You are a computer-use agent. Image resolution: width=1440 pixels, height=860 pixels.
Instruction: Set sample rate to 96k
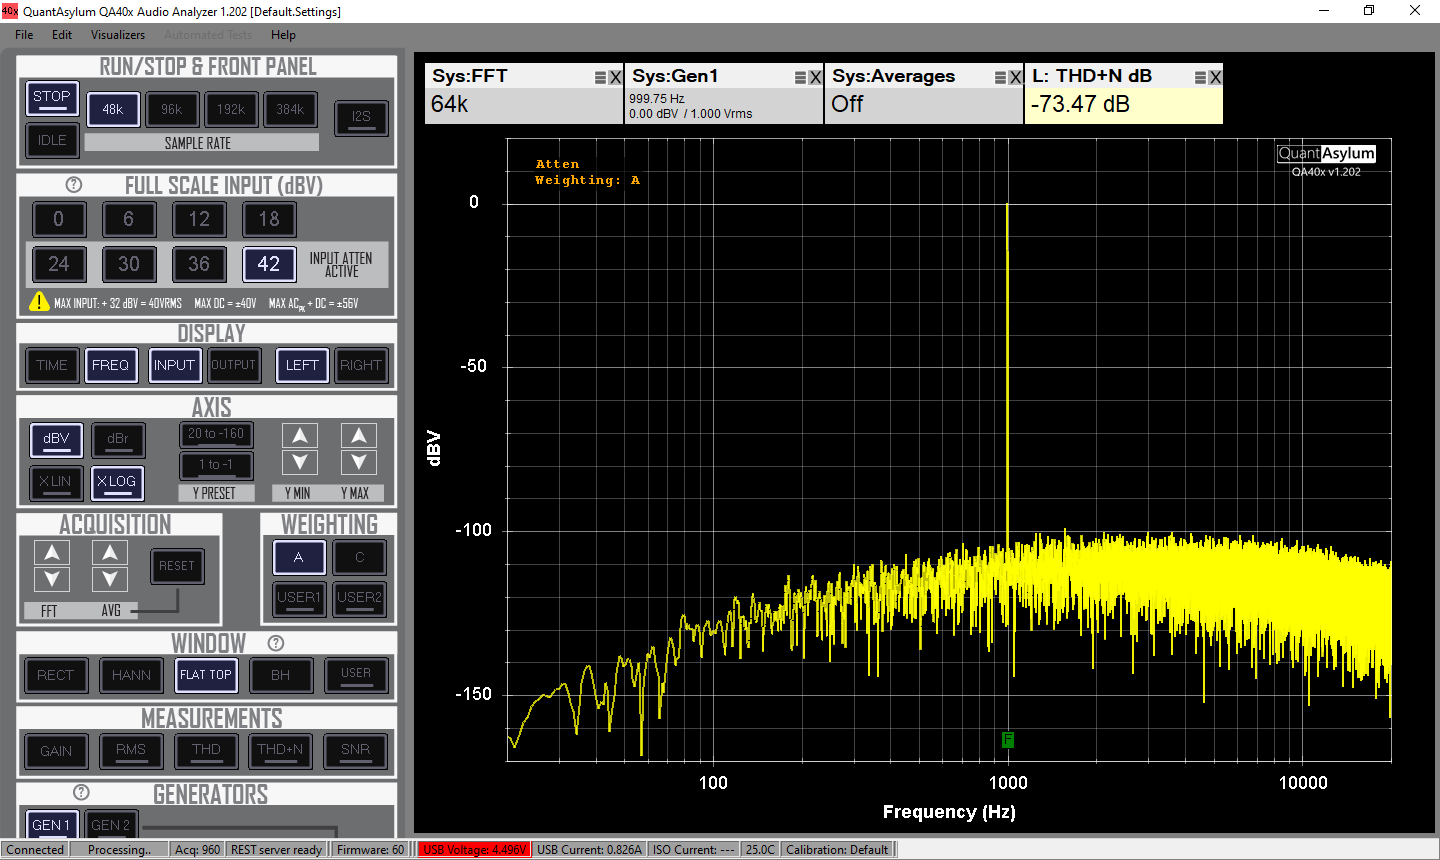click(172, 110)
